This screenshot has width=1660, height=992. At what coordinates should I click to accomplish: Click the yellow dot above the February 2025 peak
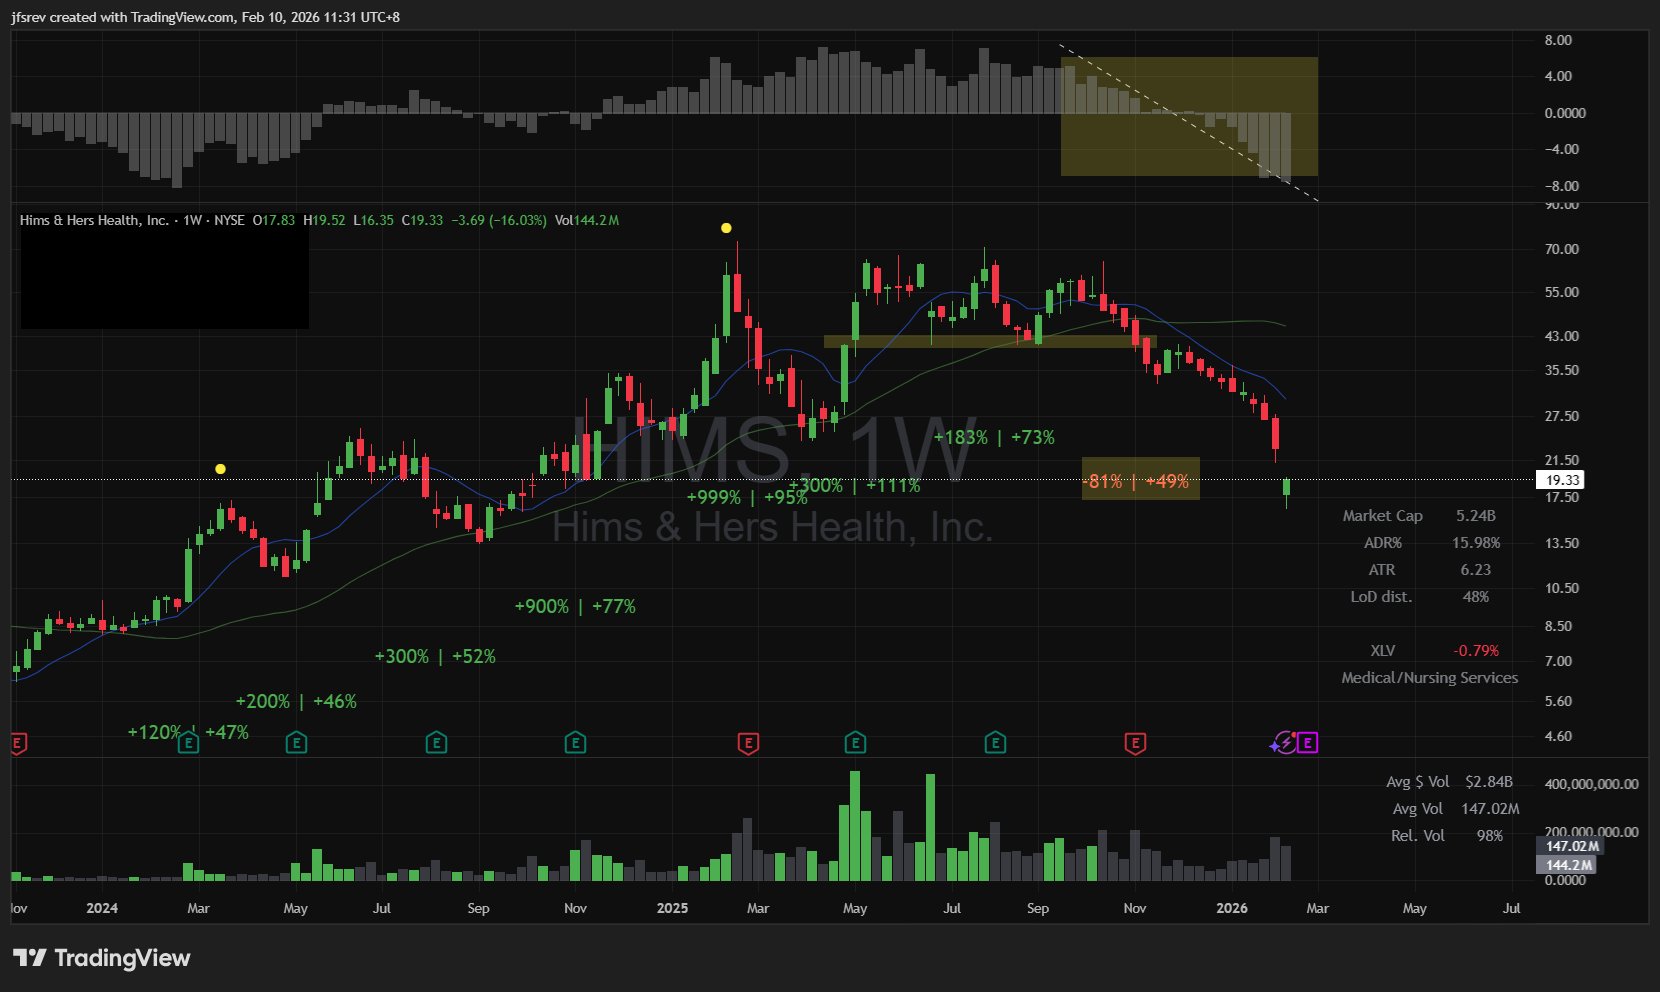pos(726,228)
